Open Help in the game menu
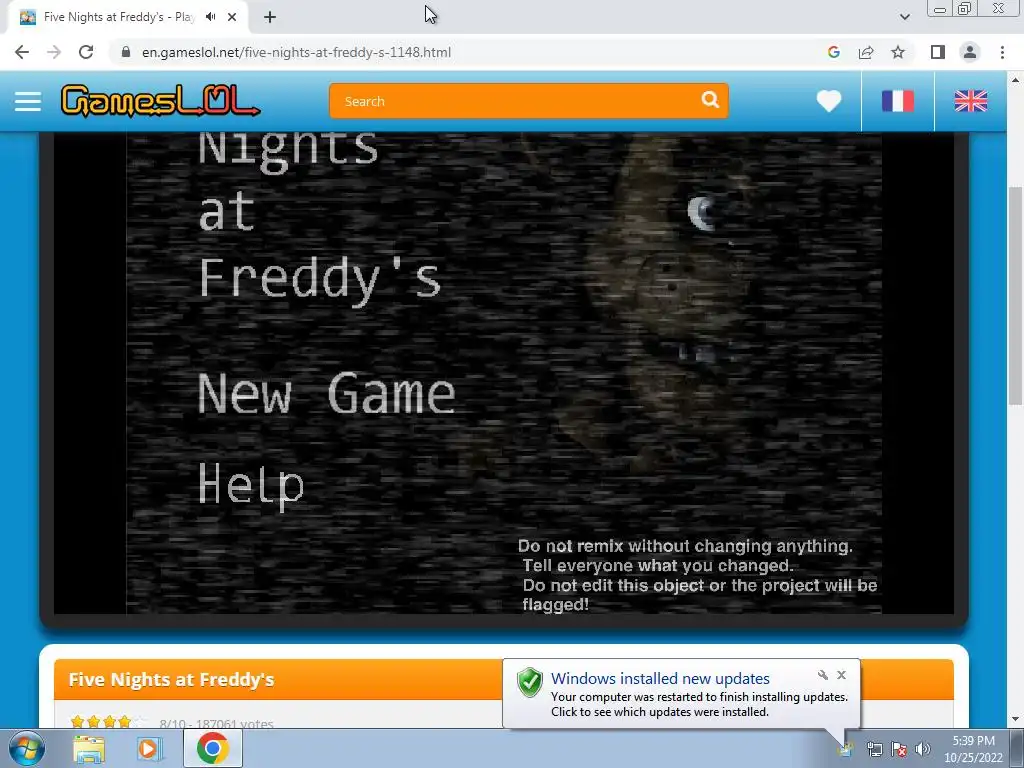1024x768 pixels. (x=251, y=485)
